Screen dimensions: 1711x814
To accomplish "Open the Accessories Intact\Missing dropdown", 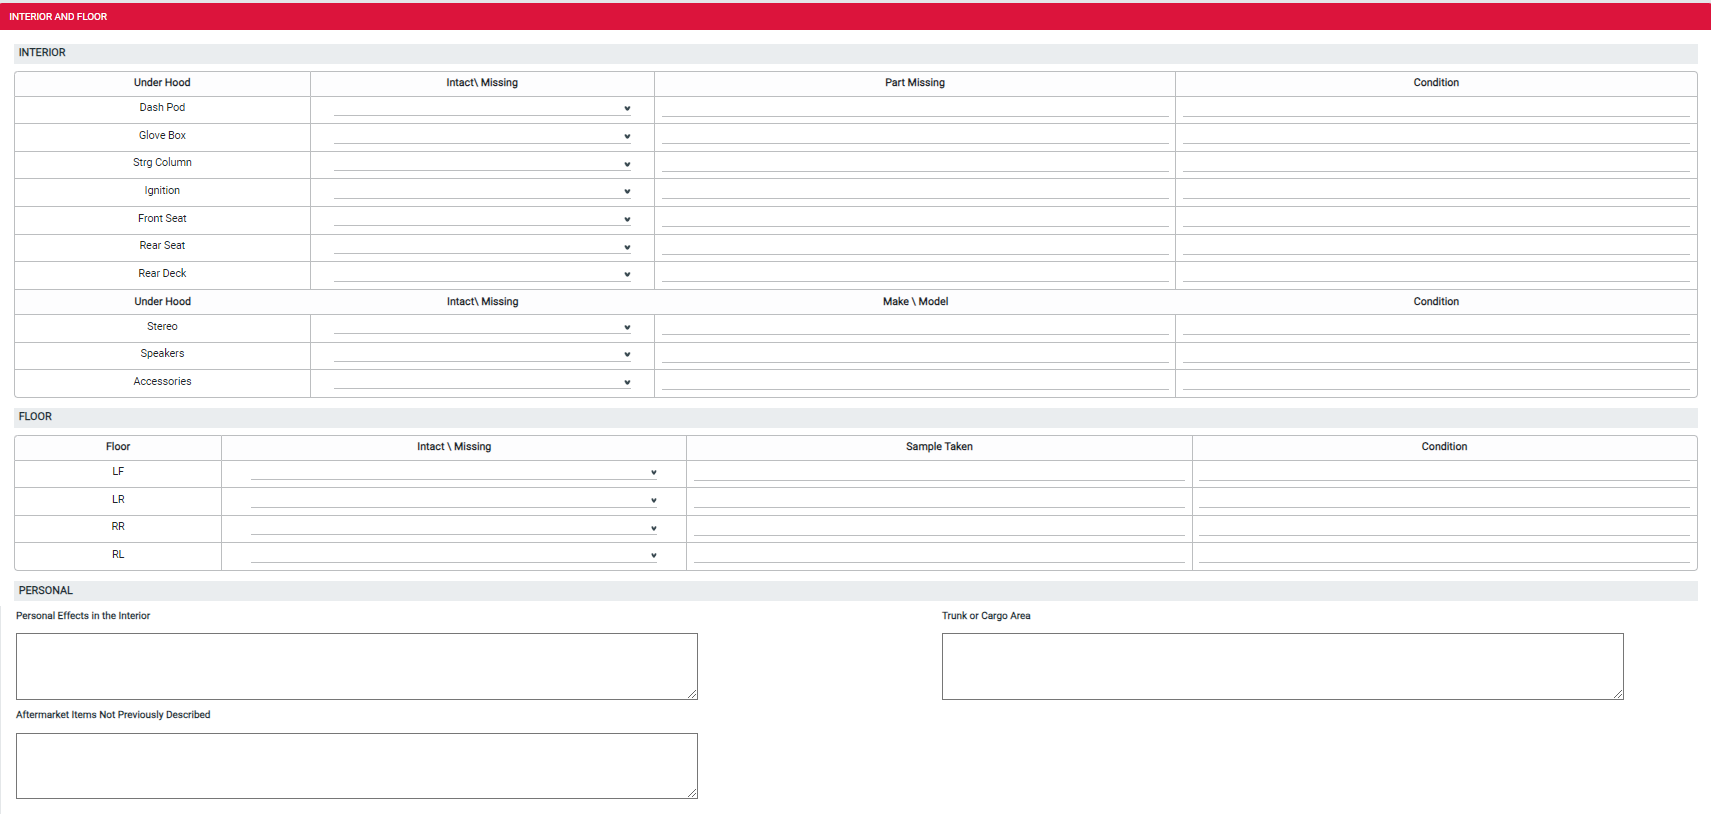I will pyautogui.click(x=483, y=382).
